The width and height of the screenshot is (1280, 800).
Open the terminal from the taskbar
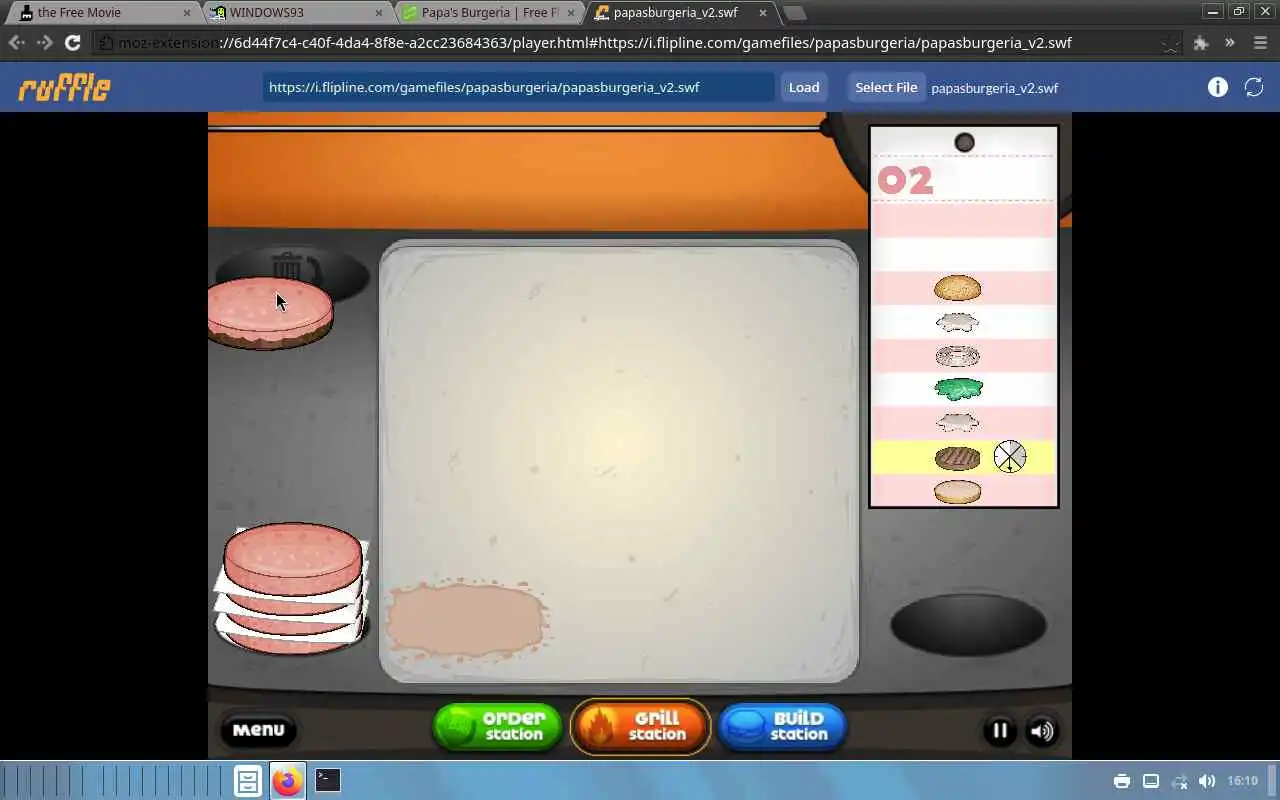328,780
